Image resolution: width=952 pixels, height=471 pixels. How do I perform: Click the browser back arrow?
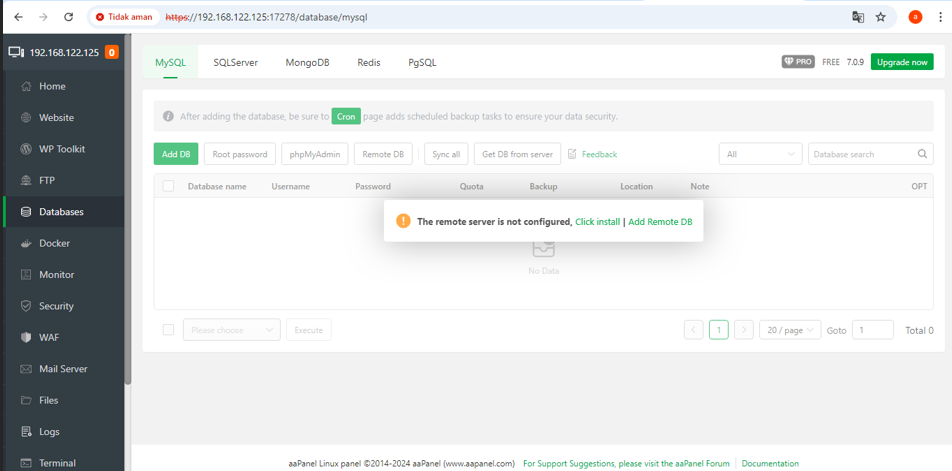[18, 17]
